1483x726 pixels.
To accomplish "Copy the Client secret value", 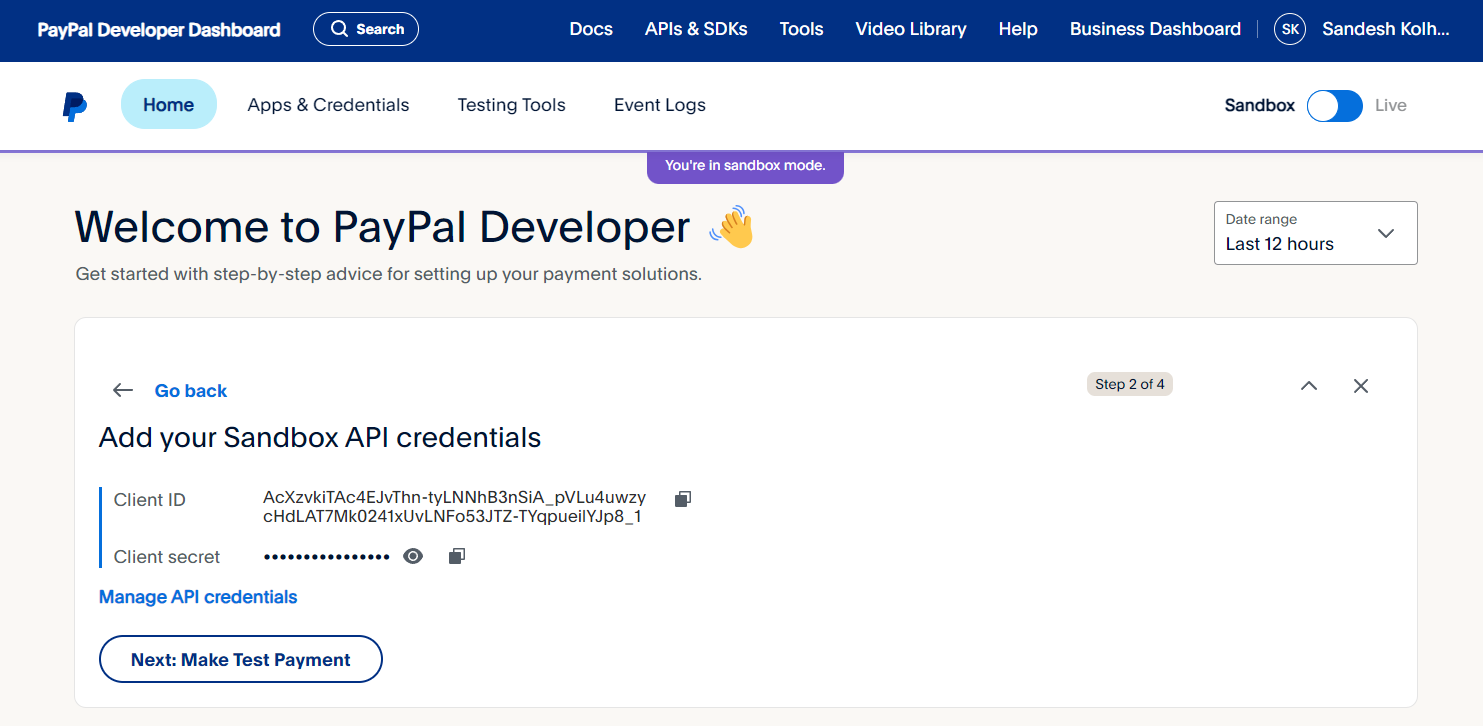I will pyautogui.click(x=457, y=556).
